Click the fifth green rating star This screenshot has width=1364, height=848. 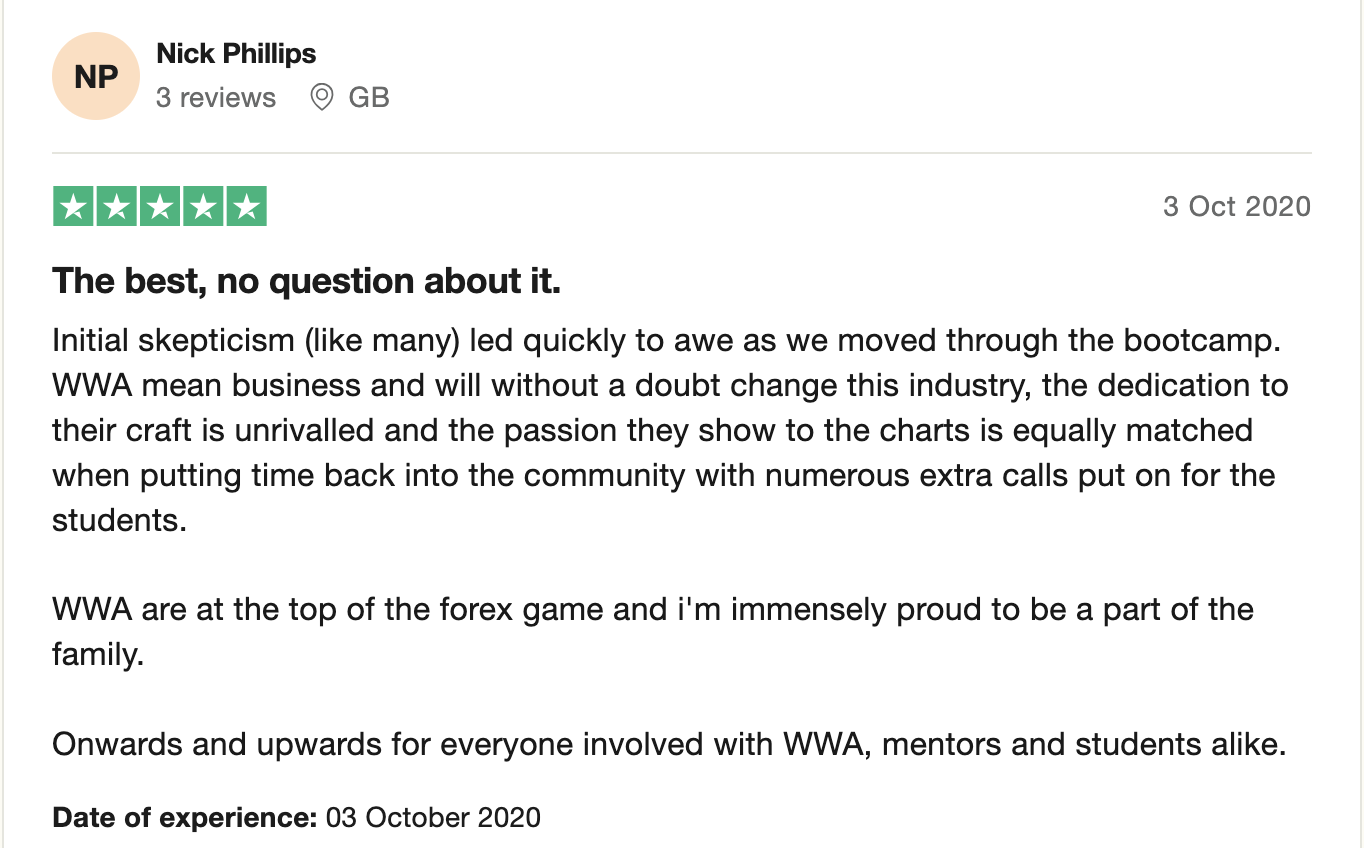tap(246, 207)
